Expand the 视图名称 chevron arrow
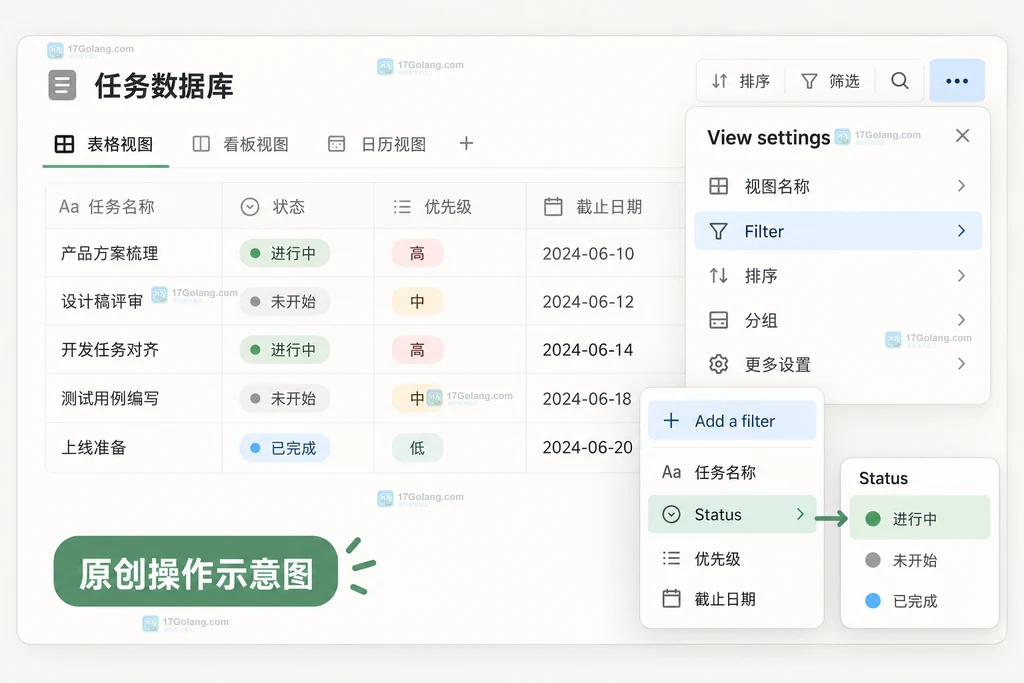The width and height of the screenshot is (1024, 683). coord(961,186)
